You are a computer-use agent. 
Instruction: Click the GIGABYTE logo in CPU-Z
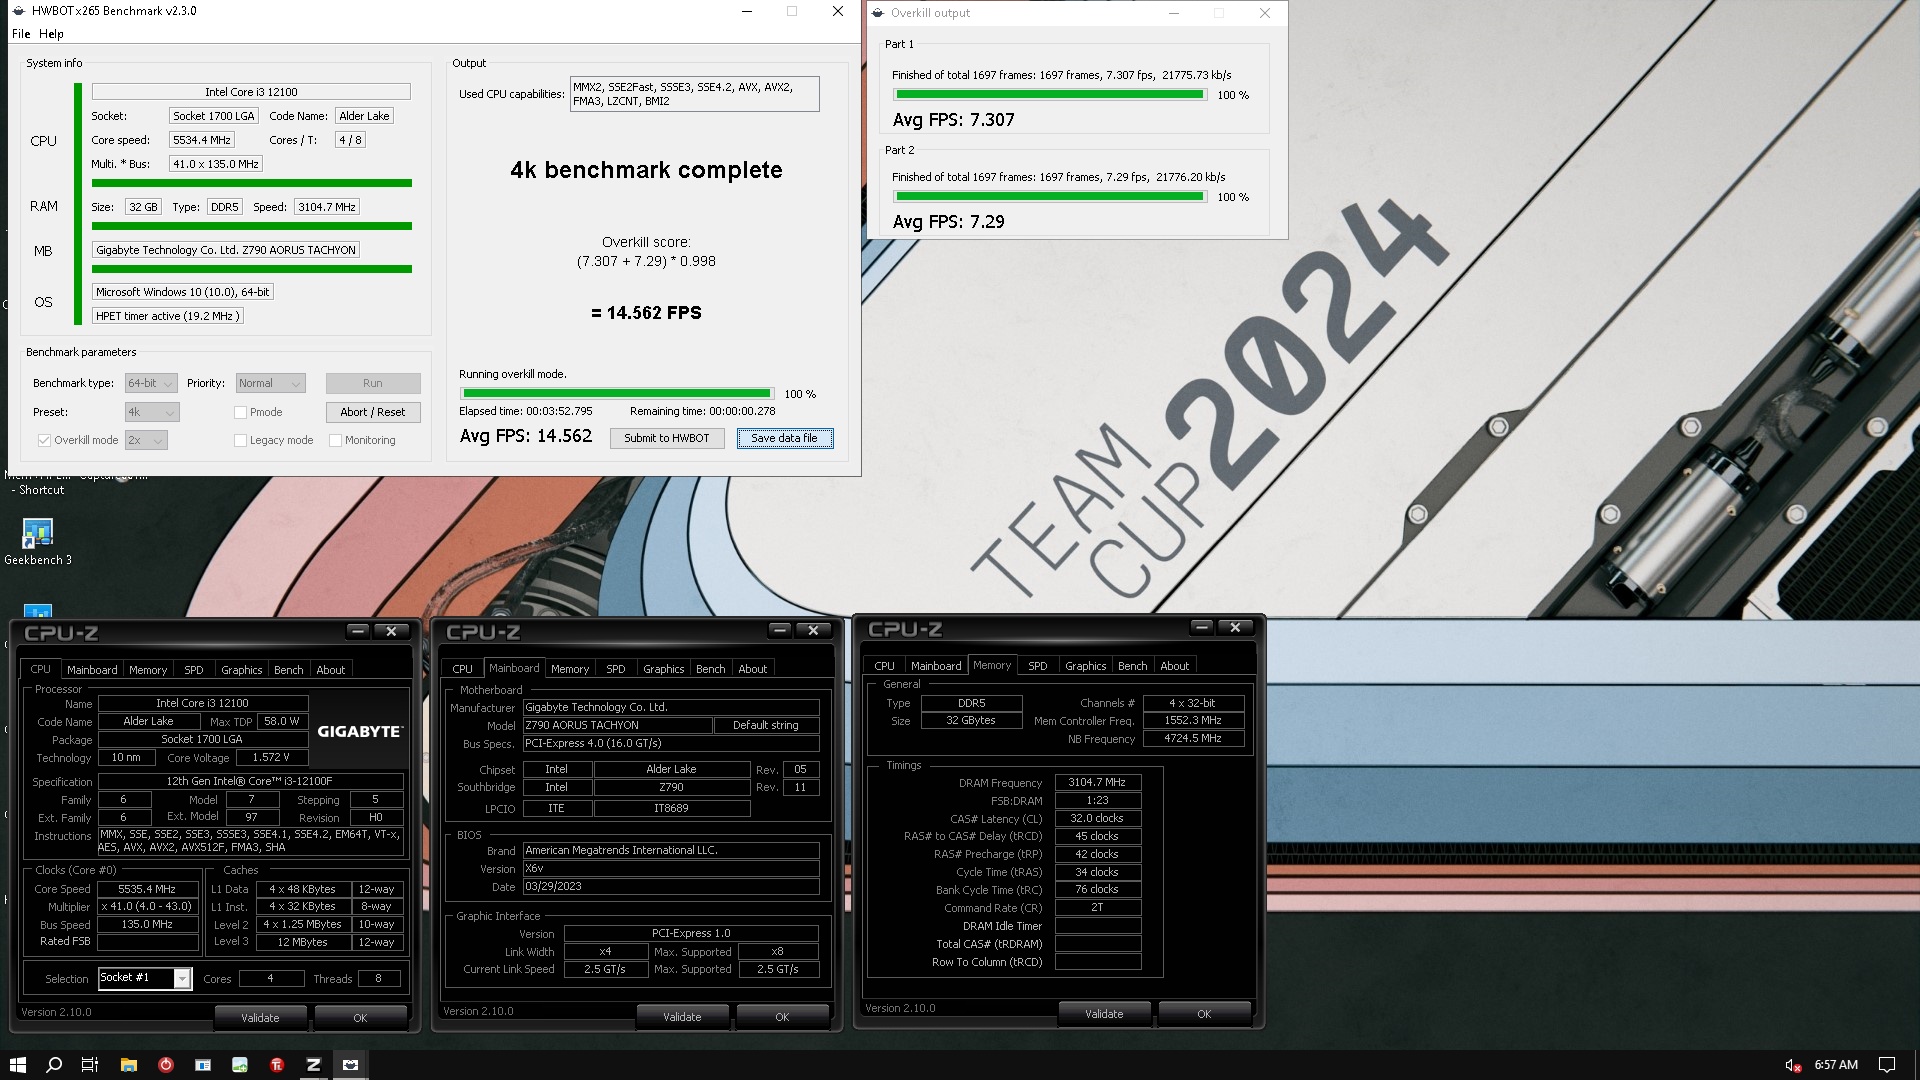pos(359,731)
